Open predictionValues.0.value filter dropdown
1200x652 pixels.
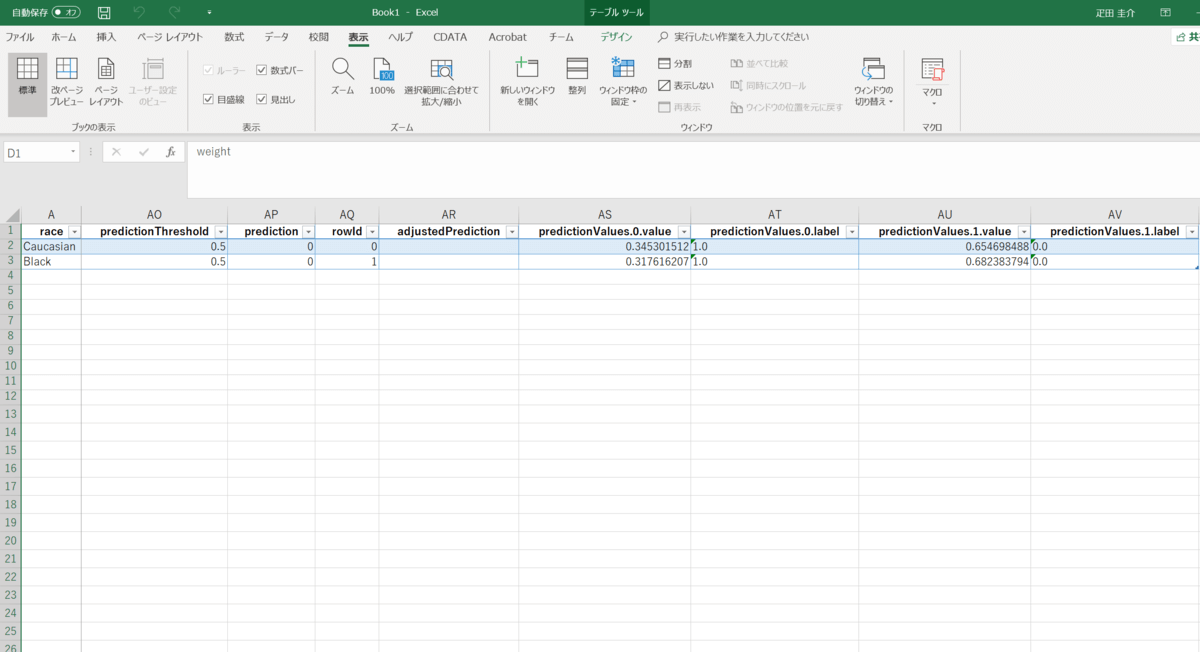coord(683,232)
